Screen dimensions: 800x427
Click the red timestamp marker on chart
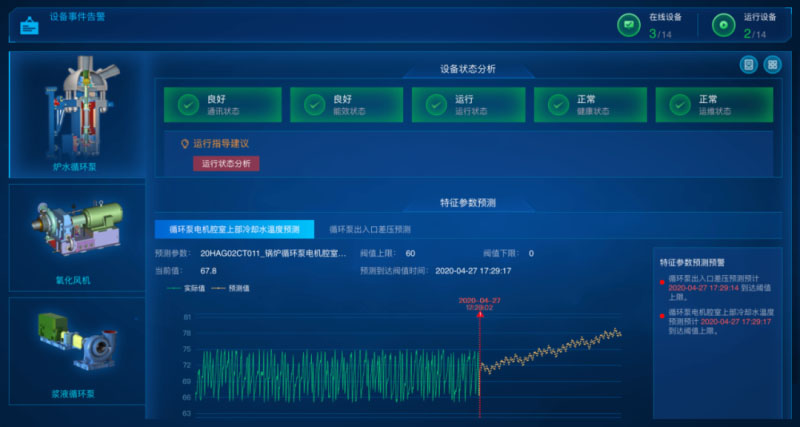pyautogui.click(x=477, y=303)
